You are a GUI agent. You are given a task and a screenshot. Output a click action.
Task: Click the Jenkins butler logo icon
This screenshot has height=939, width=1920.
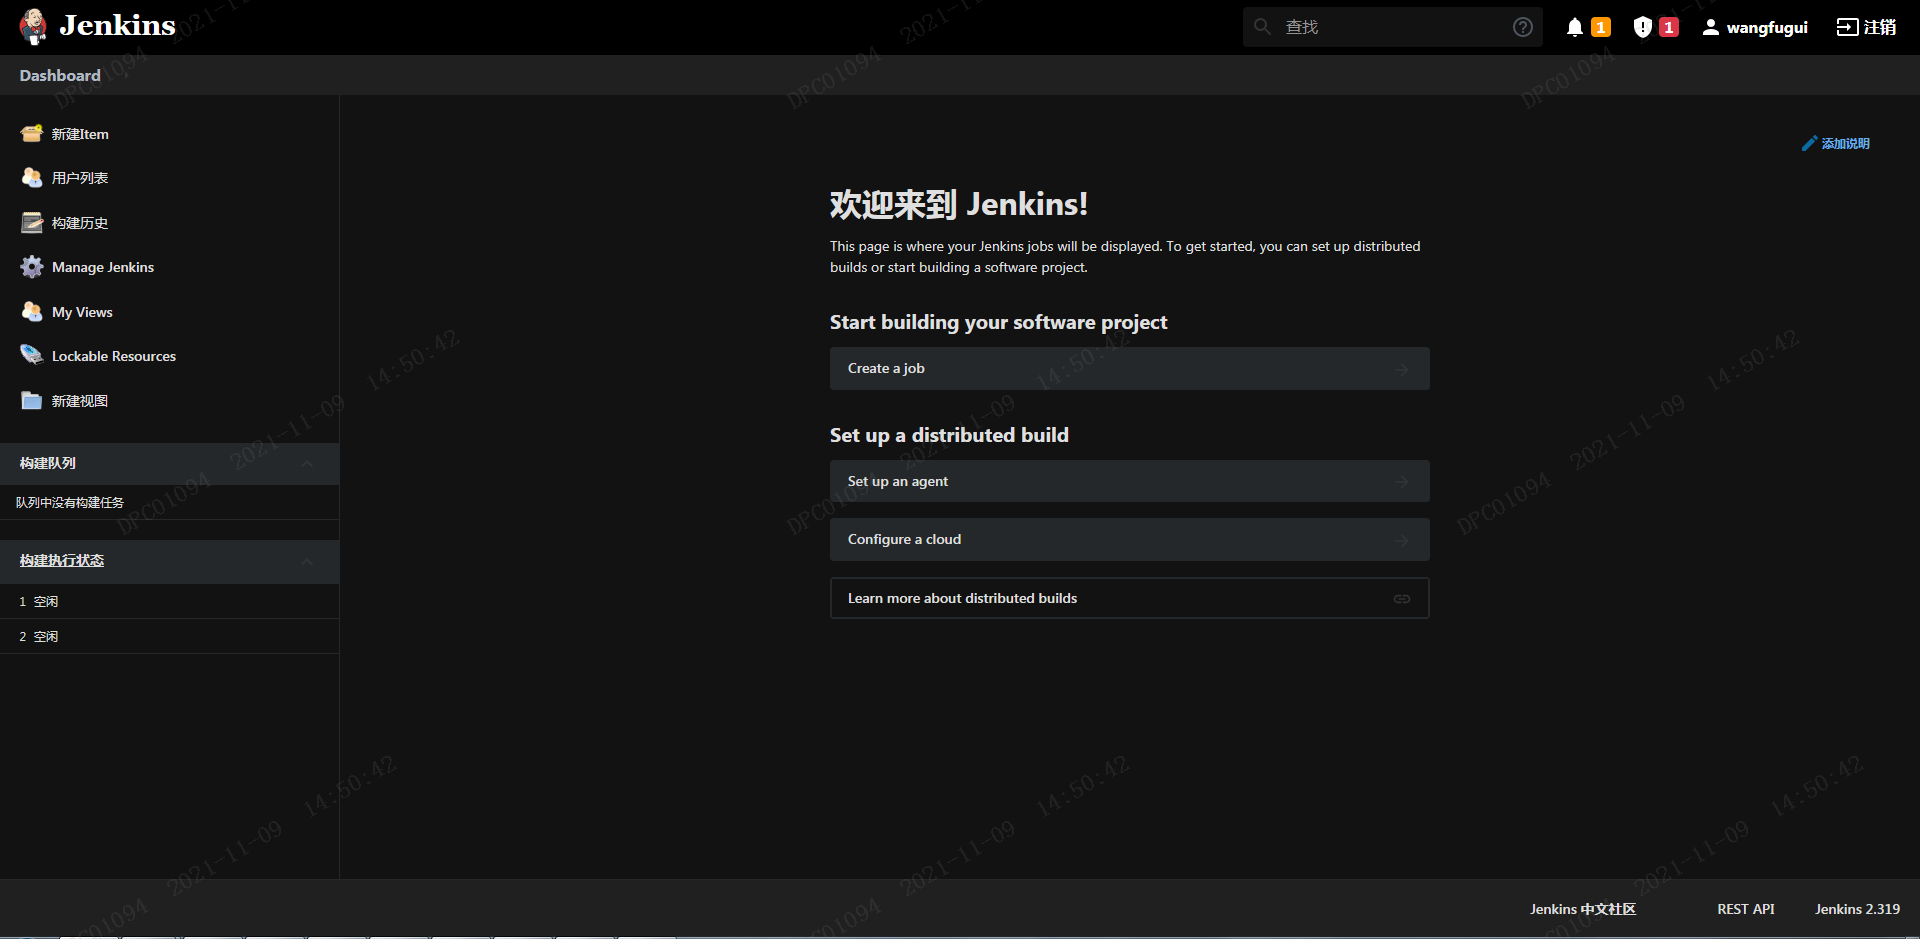(x=33, y=27)
